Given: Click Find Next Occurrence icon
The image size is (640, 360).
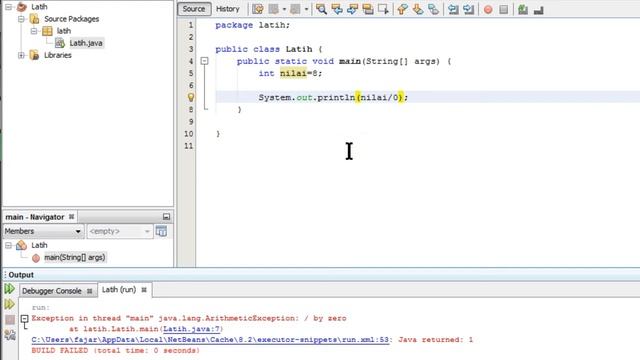Looking at the screenshot, I should pyautogui.click(x=352, y=9).
